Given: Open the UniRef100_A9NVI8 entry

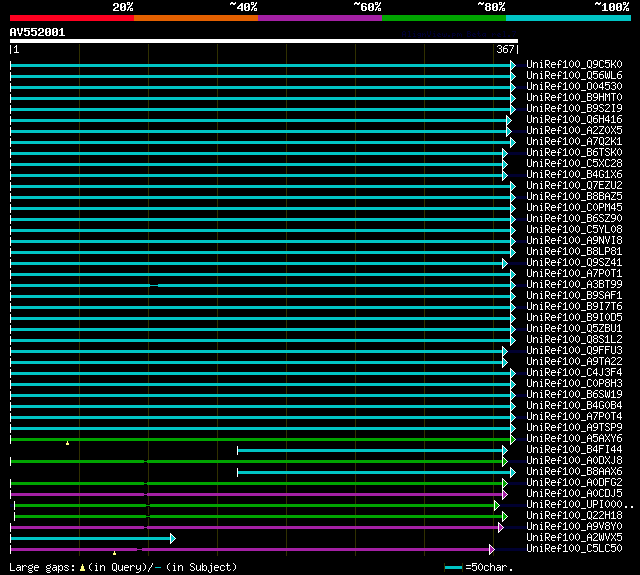Looking at the screenshot, I should (574, 241).
